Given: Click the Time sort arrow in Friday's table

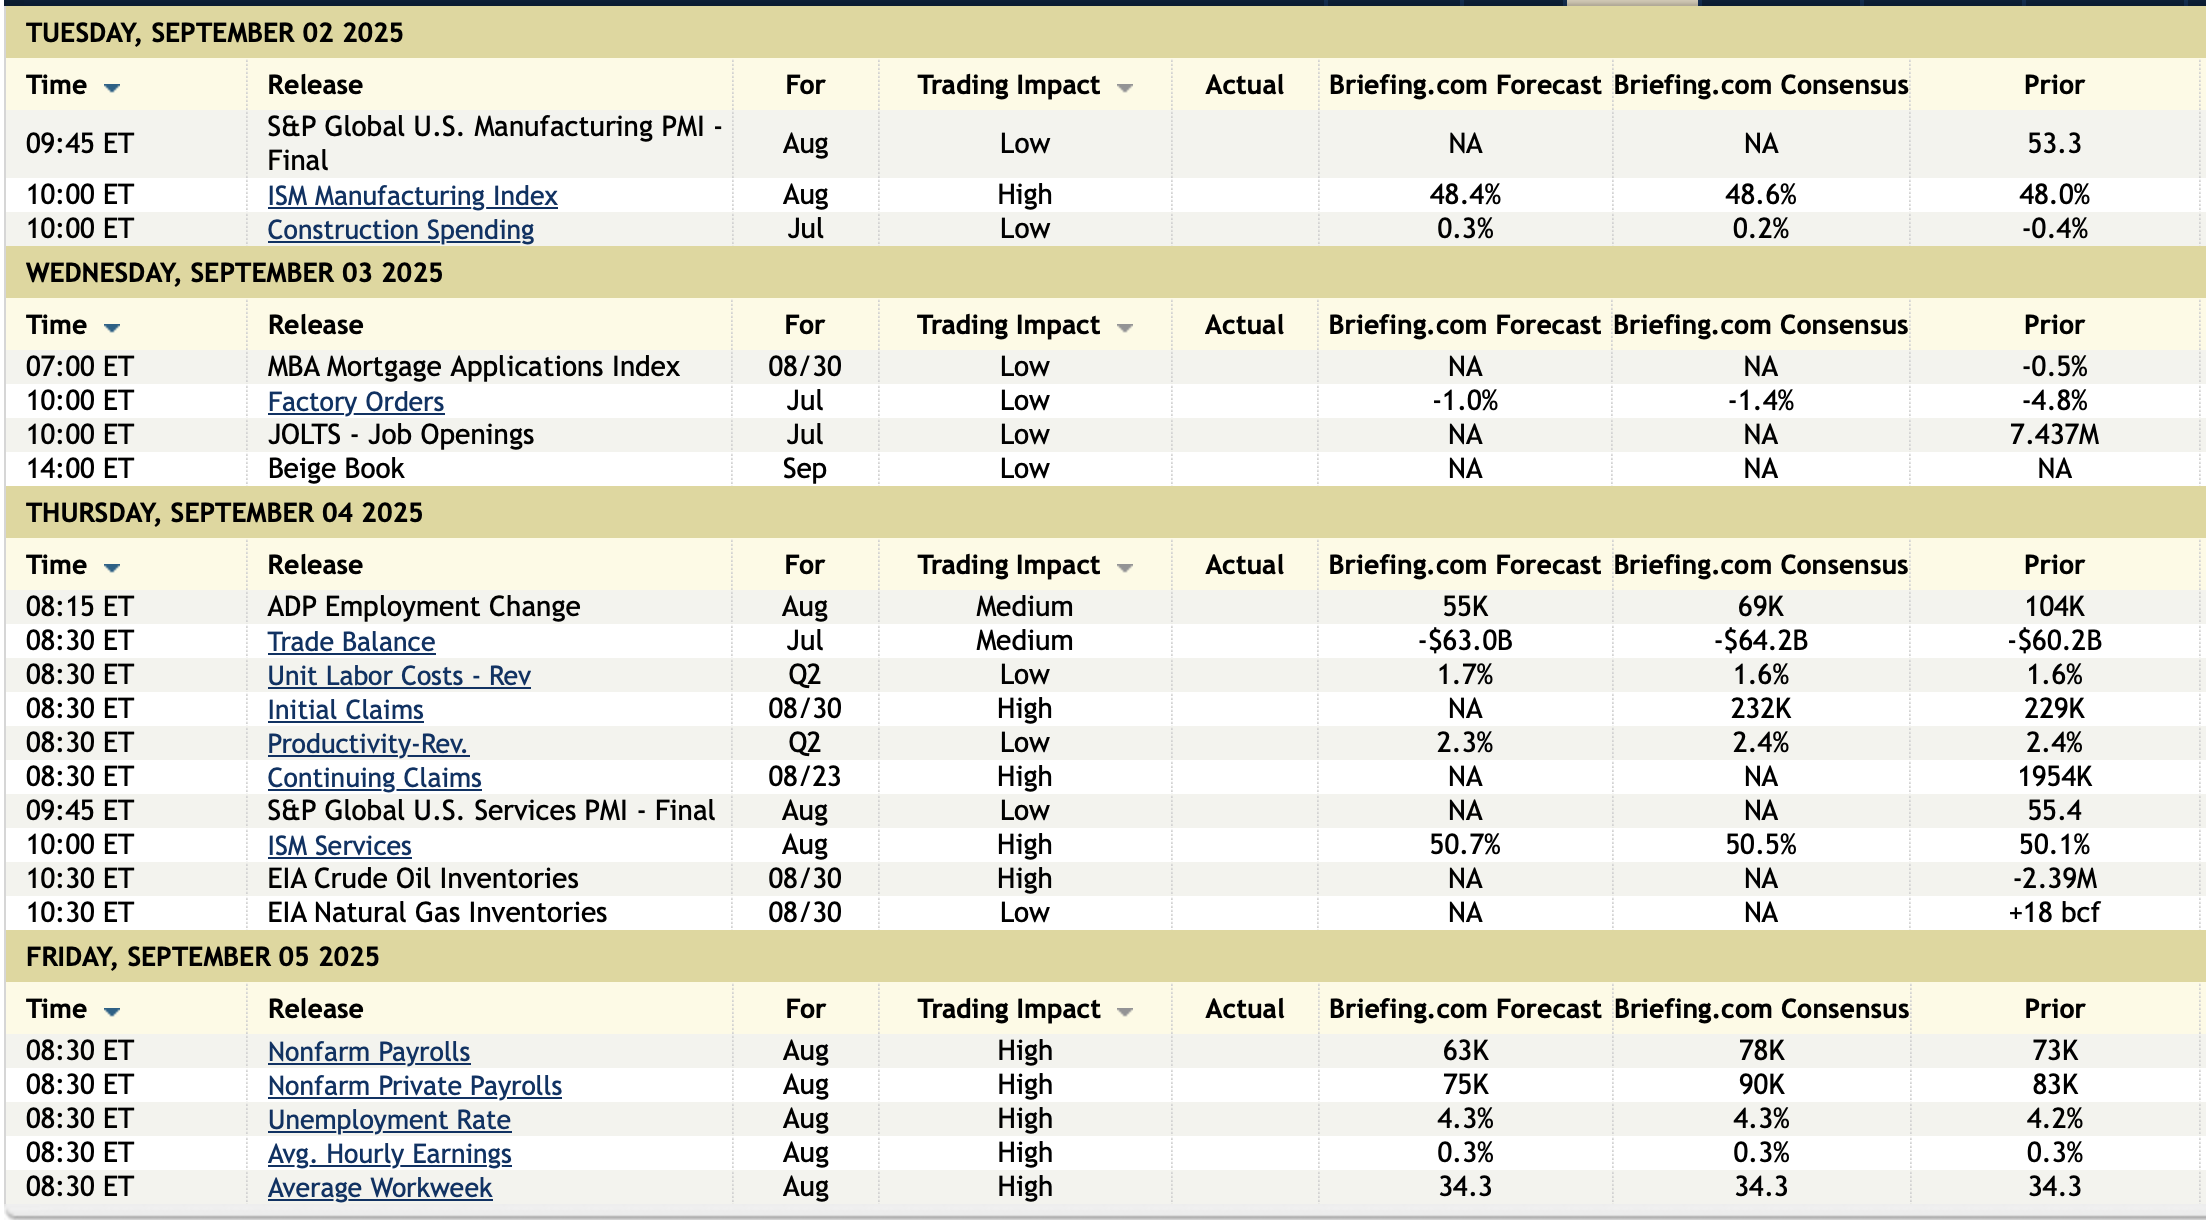Looking at the screenshot, I should (x=112, y=1012).
